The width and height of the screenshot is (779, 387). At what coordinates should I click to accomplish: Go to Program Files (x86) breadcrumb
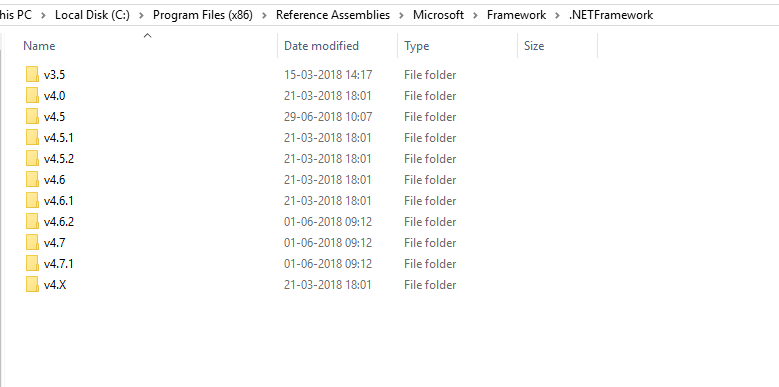[203, 15]
